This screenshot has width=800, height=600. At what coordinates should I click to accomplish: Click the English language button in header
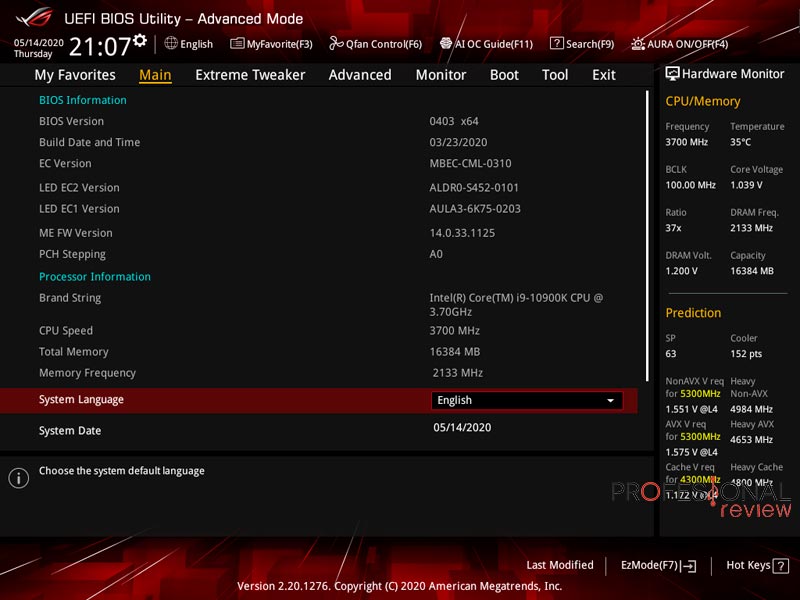click(189, 44)
